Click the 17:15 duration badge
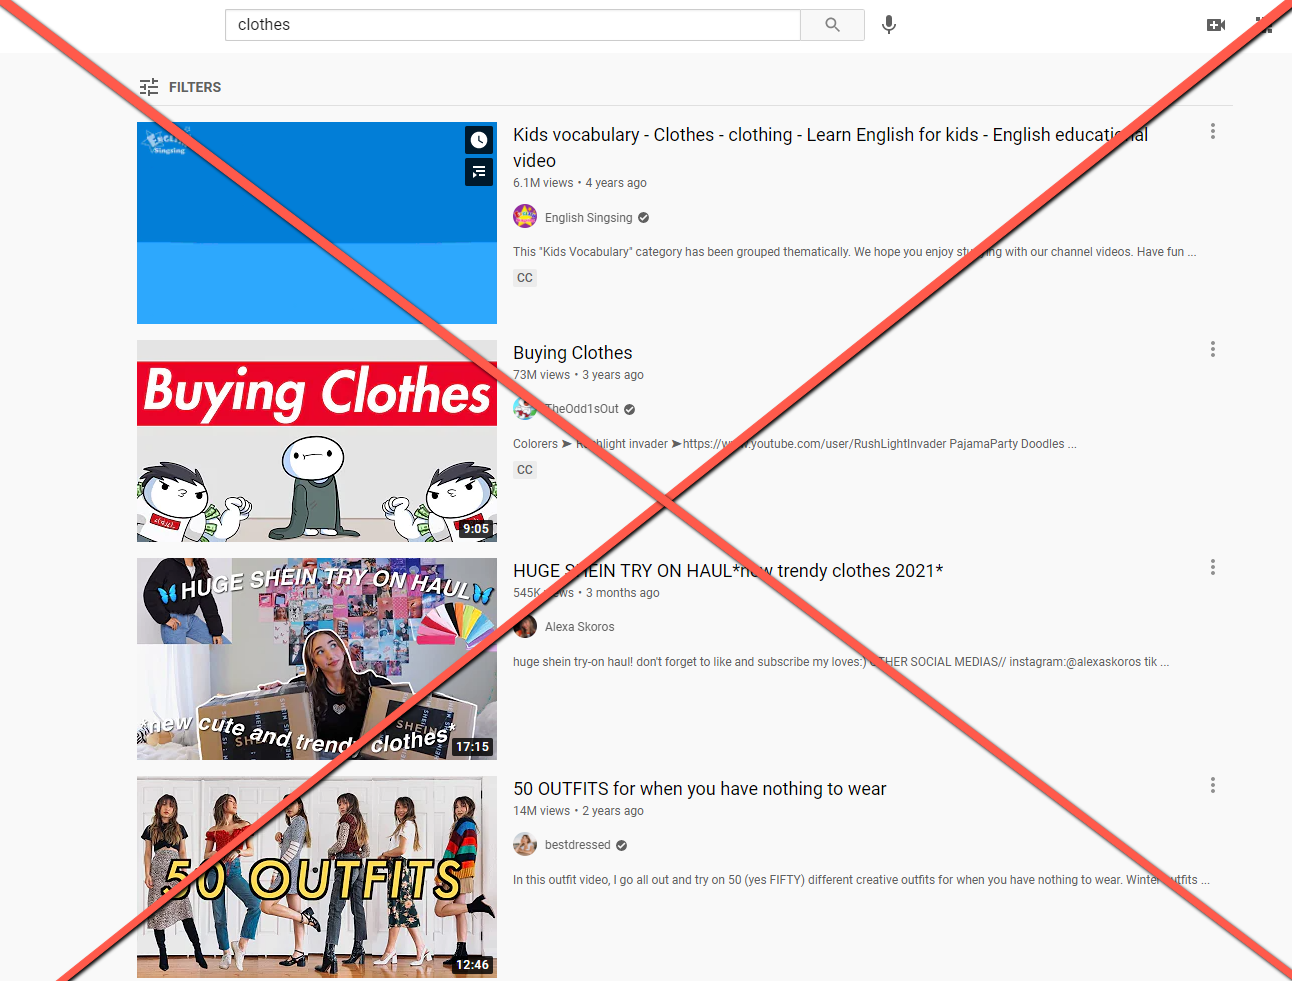The image size is (1292, 981). click(x=472, y=747)
